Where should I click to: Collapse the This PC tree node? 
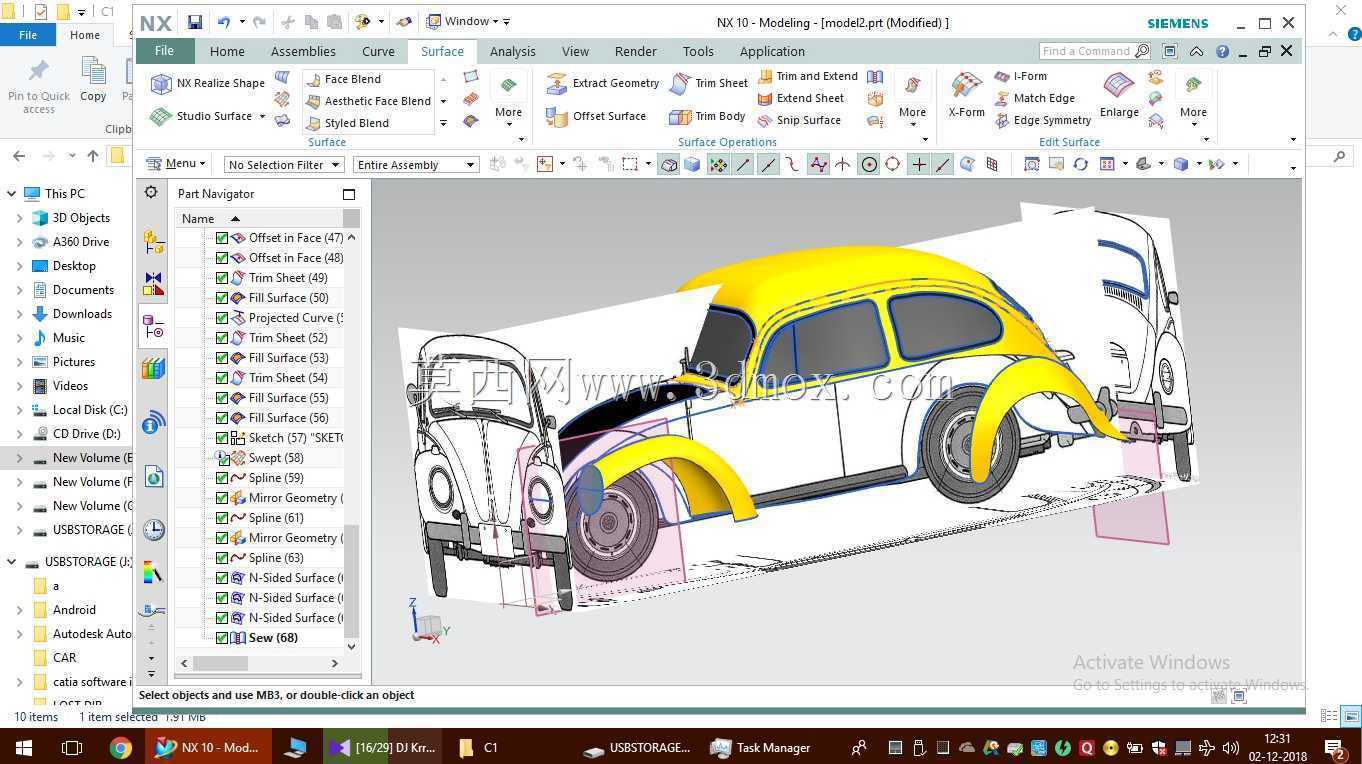pos(11,194)
